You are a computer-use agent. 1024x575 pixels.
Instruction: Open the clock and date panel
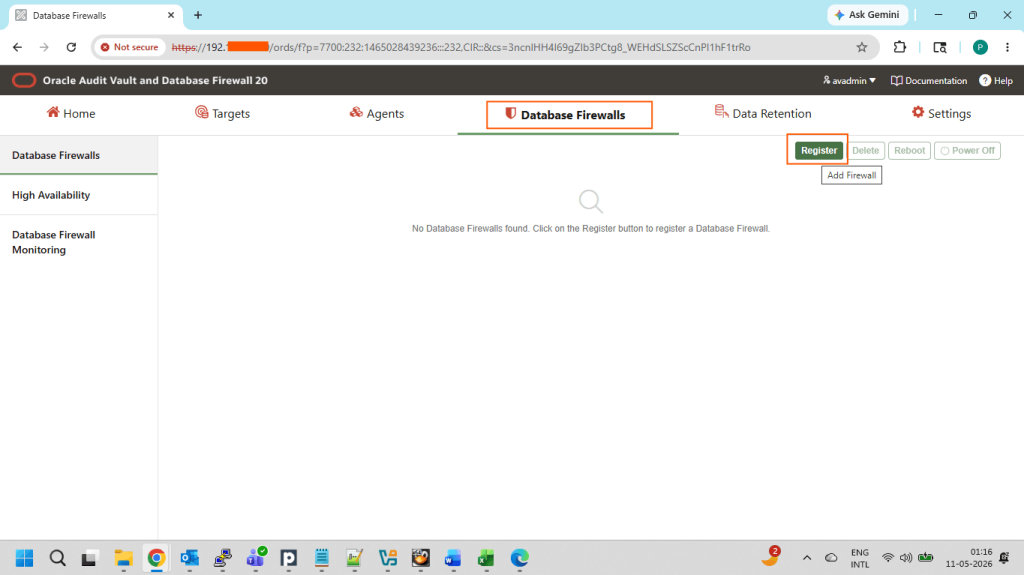968,558
